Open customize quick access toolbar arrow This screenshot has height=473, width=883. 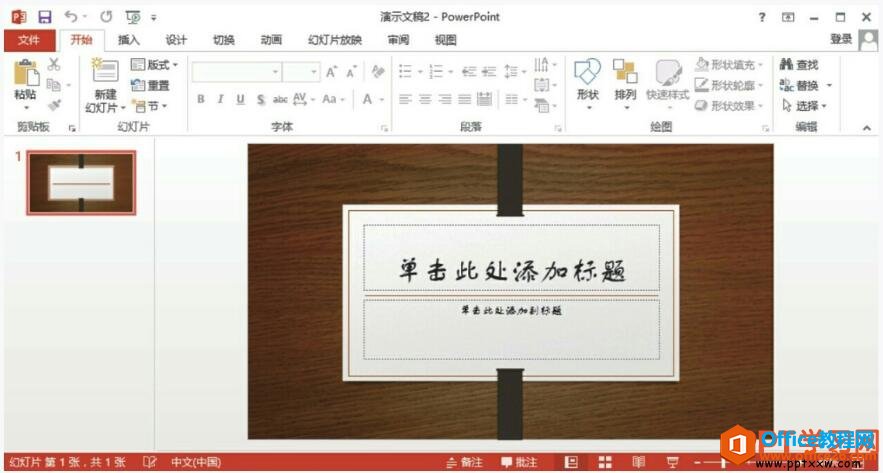[154, 17]
